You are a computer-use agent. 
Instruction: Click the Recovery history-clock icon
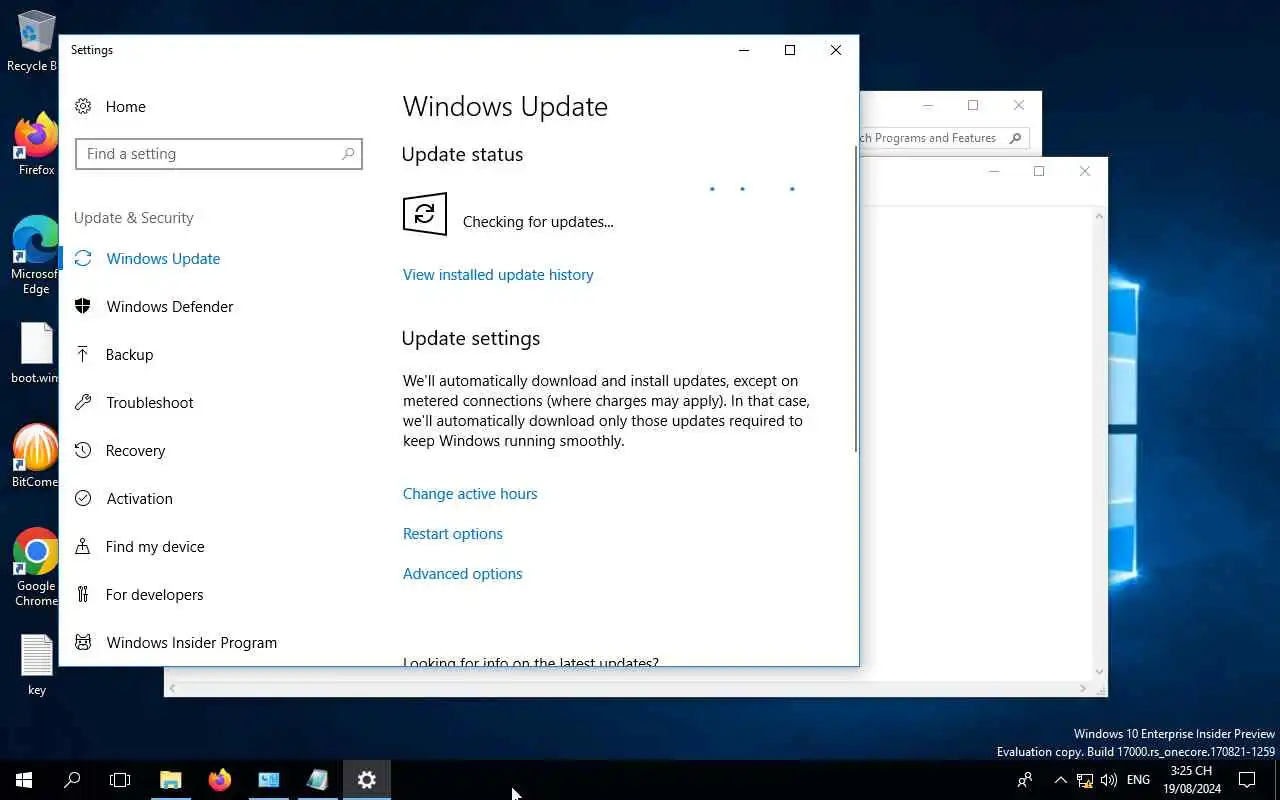tap(83, 450)
